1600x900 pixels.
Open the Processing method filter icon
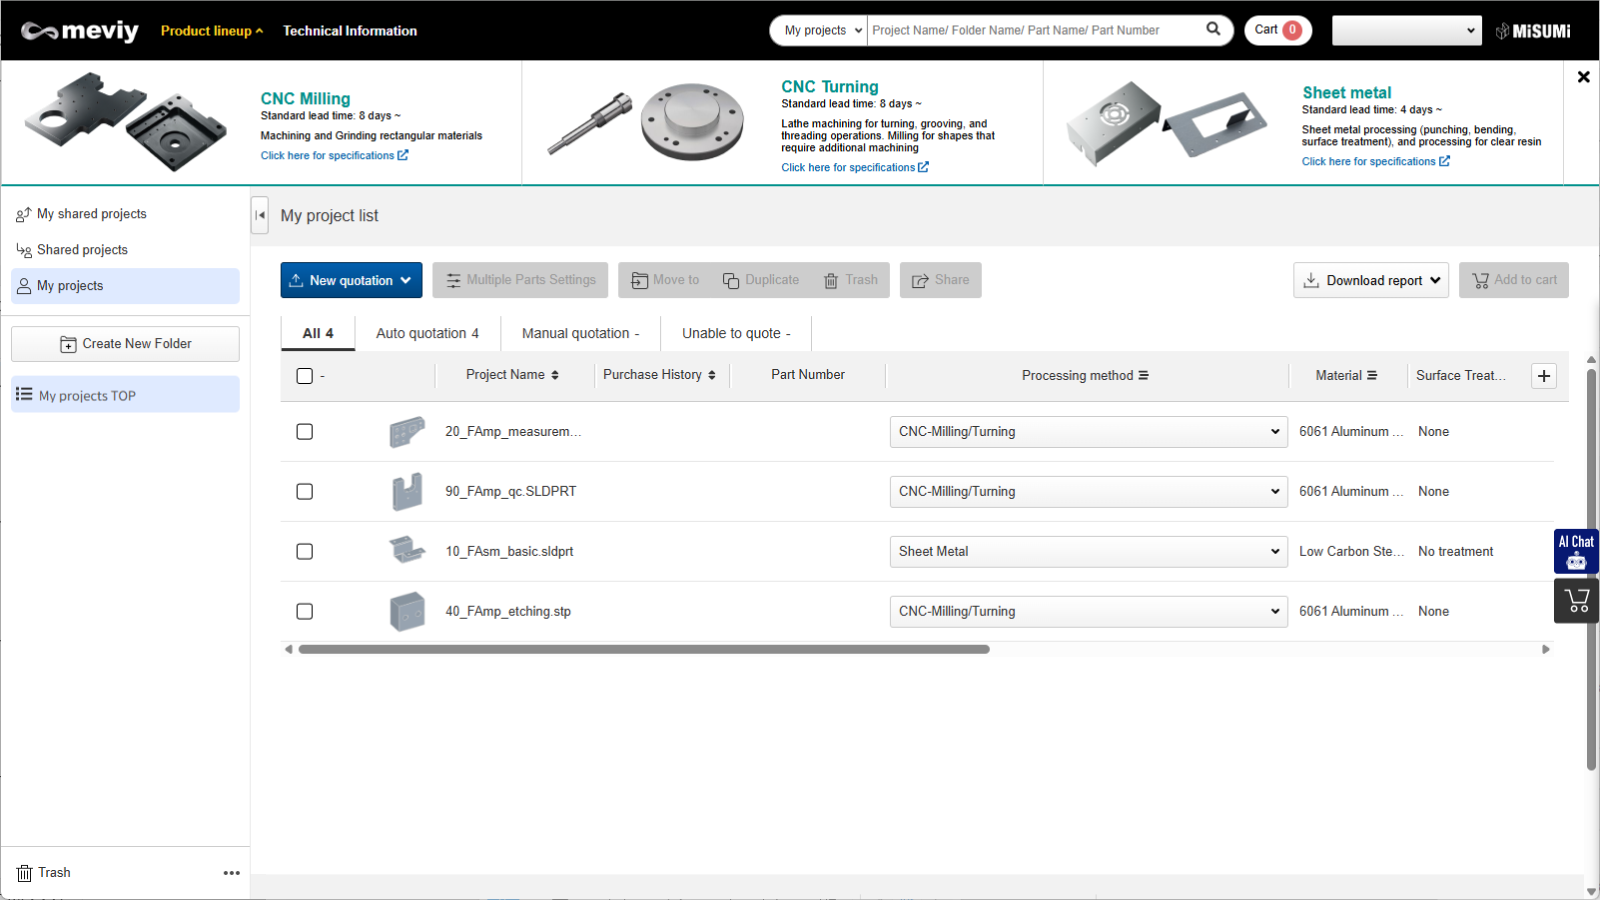coord(1143,376)
